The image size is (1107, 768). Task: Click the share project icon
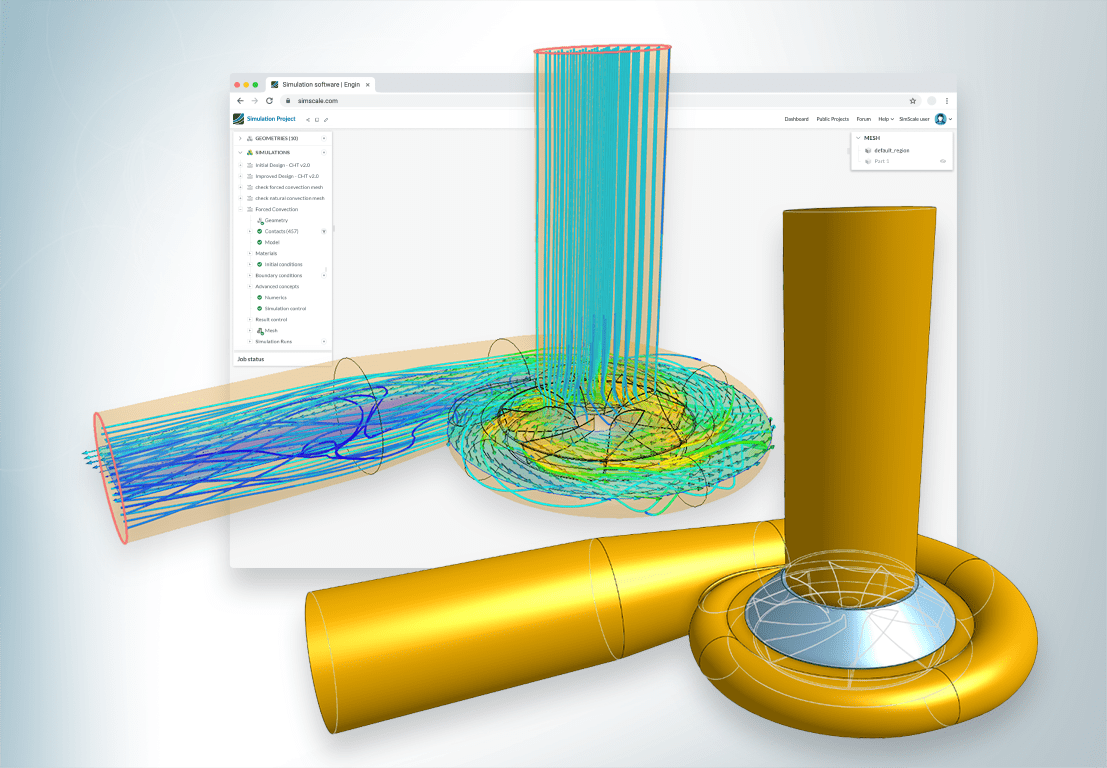(307, 119)
